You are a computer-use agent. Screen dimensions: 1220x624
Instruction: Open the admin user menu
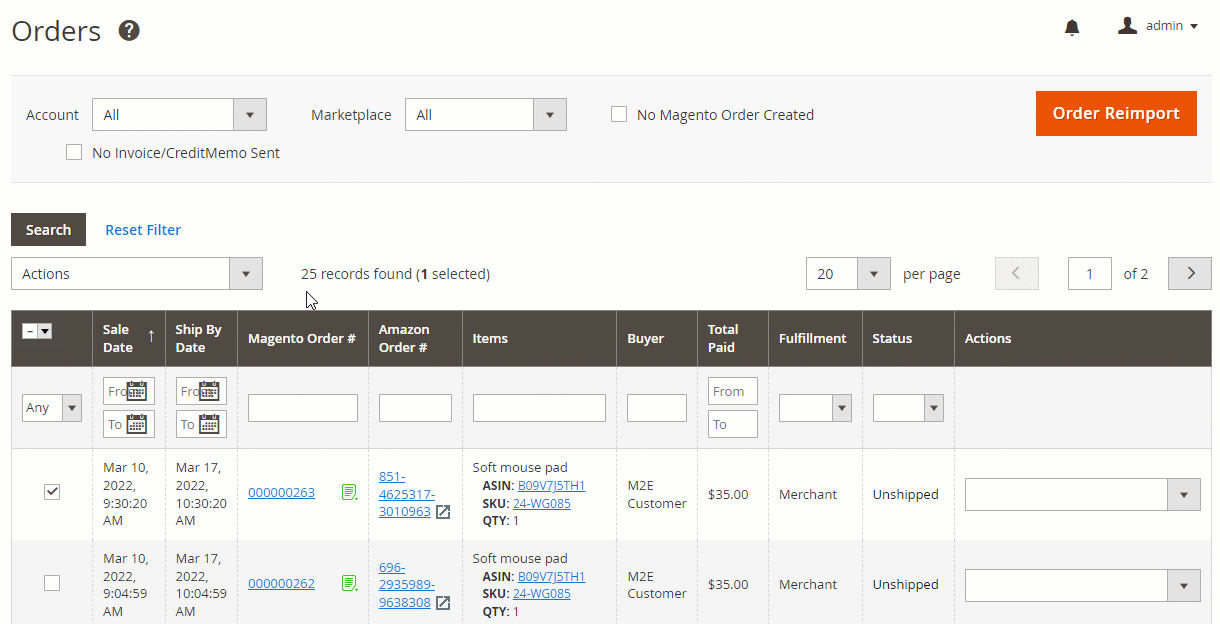pyautogui.click(x=1158, y=26)
